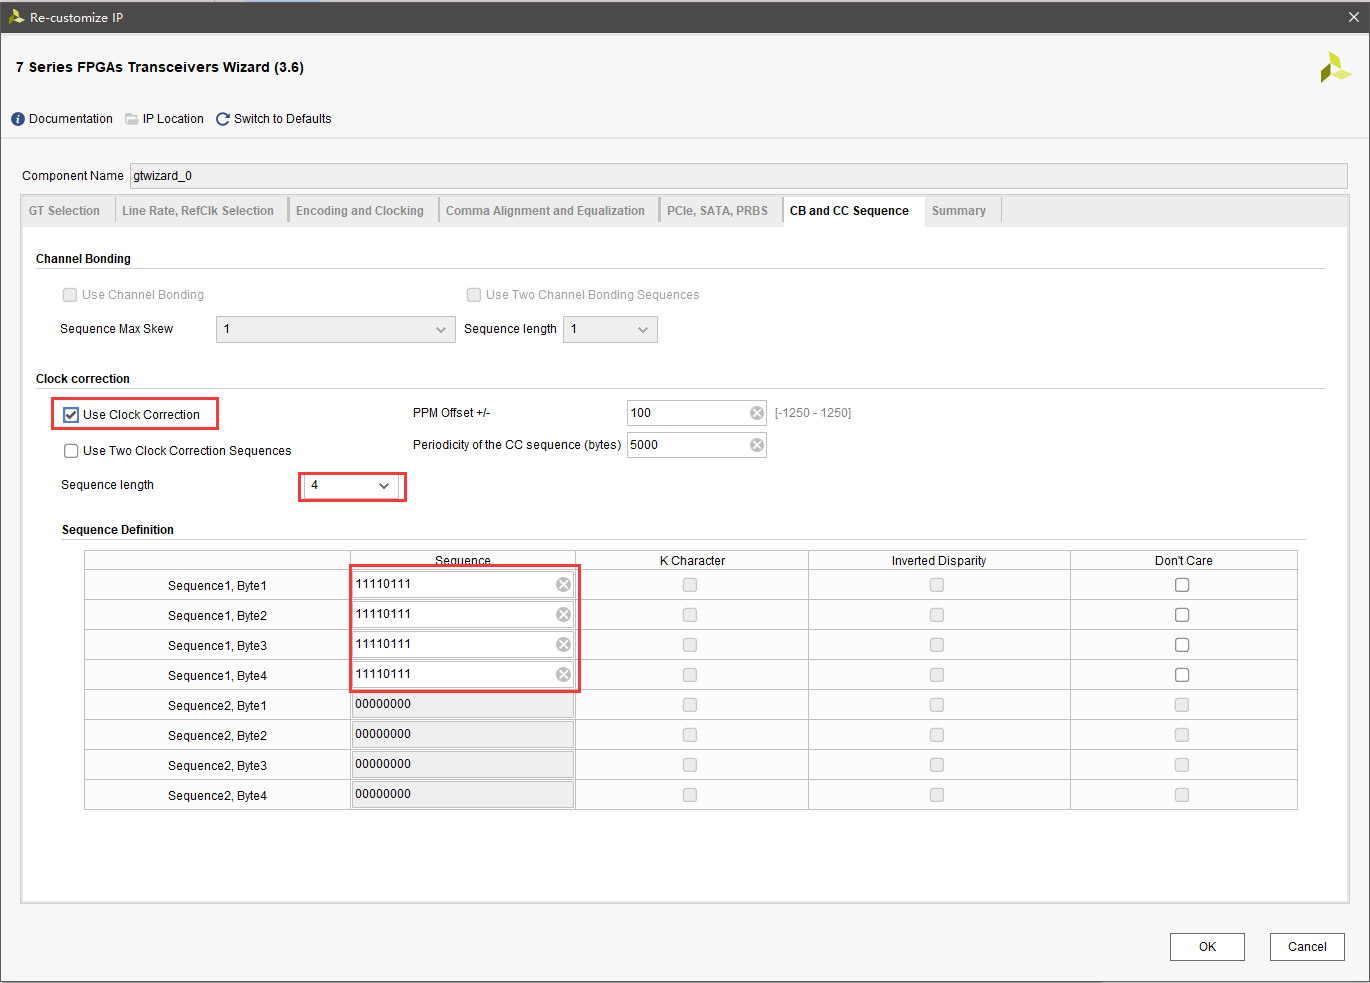Screen dimensions: 1370x983
Task: Click Sequence2 Byte1 sequence field
Action: pyautogui.click(x=463, y=705)
